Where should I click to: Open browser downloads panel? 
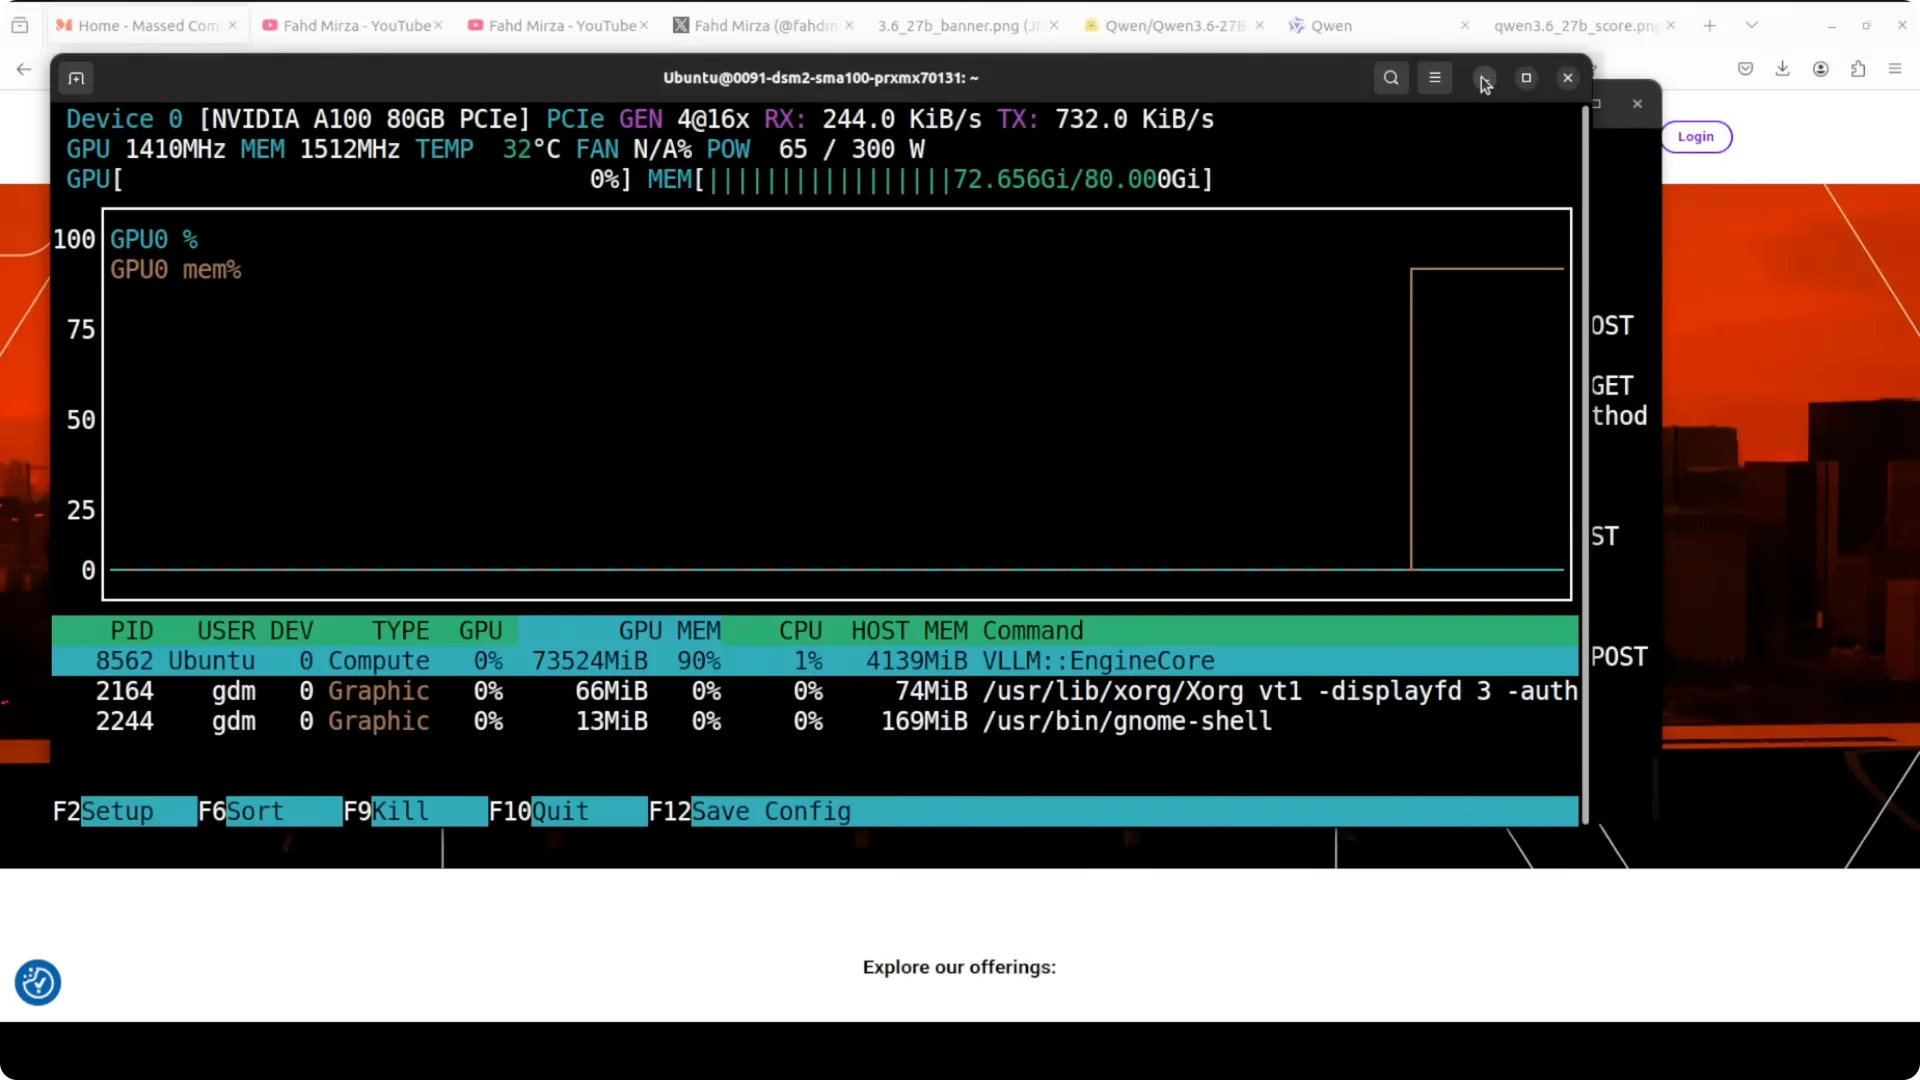click(x=1782, y=69)
